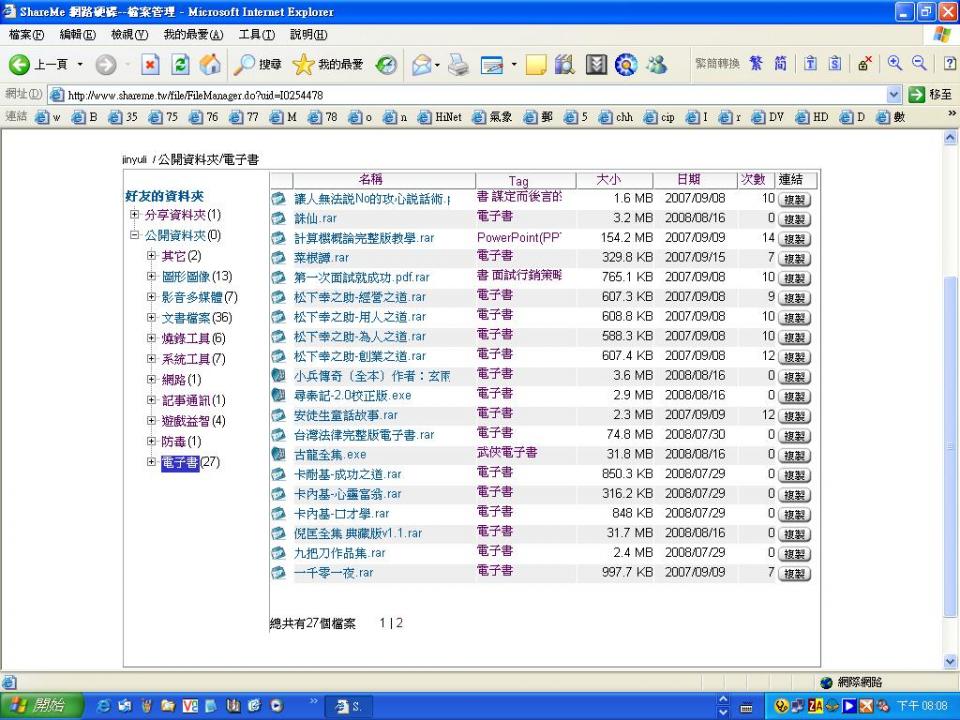Open file 台灣法律完整版電子書.rar
Viewport: 960px width, 720px height.
tap(364, 435)
